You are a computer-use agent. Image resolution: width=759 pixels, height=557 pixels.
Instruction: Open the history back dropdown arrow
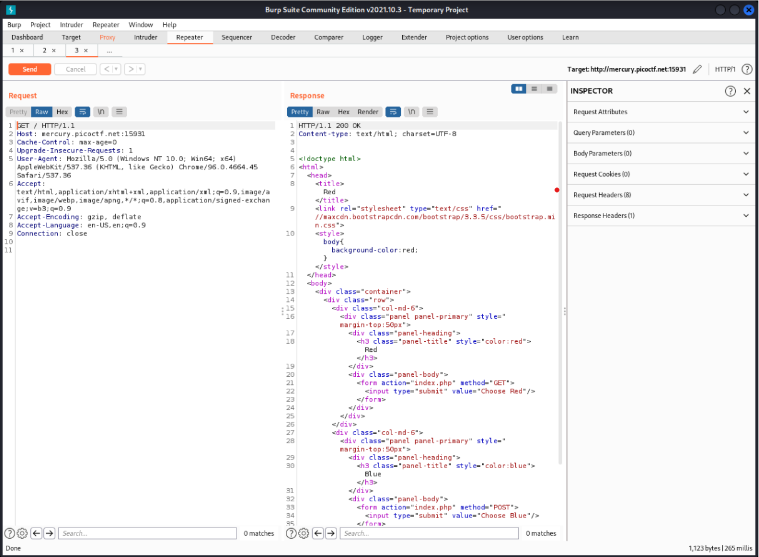116,69
